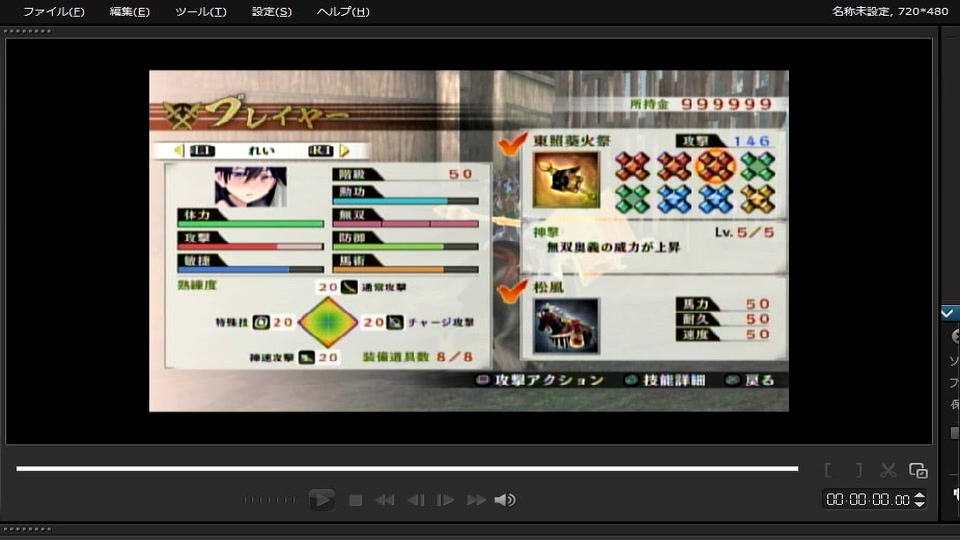Click the project name 名称未設定, 720*480
This screenshot has width=960, height=540.
coord(890,11)
